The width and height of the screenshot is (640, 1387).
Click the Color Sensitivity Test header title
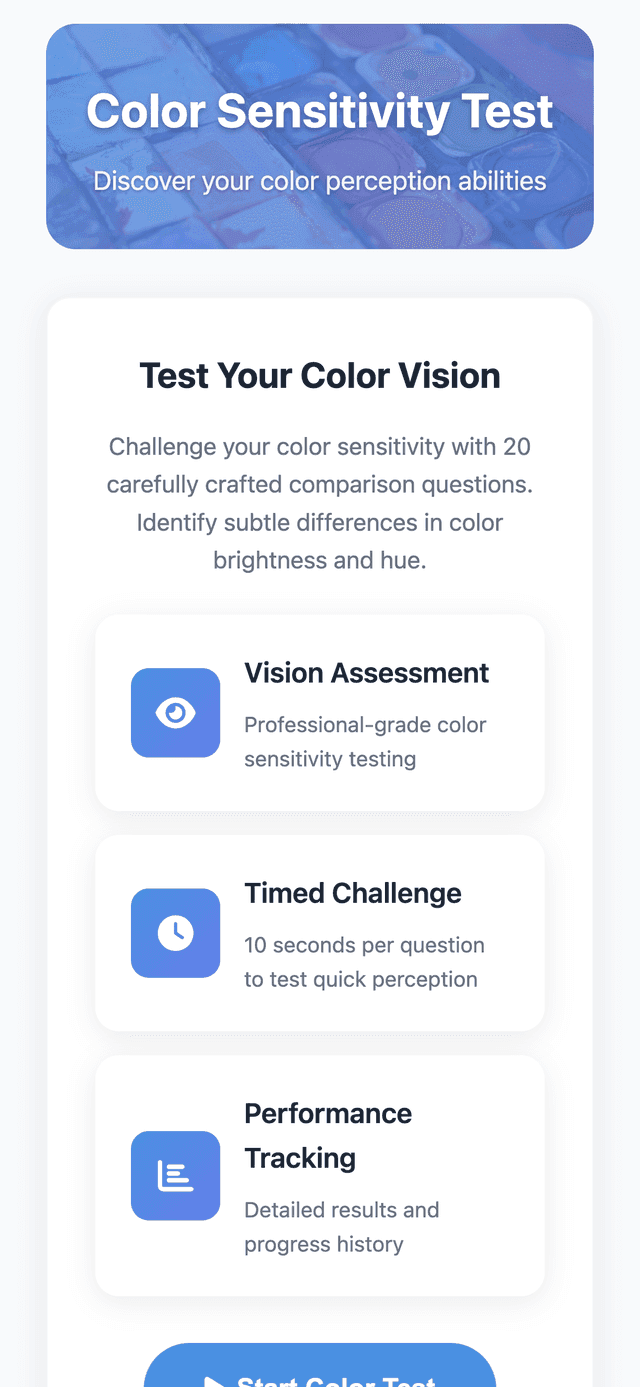pos(320,112)
